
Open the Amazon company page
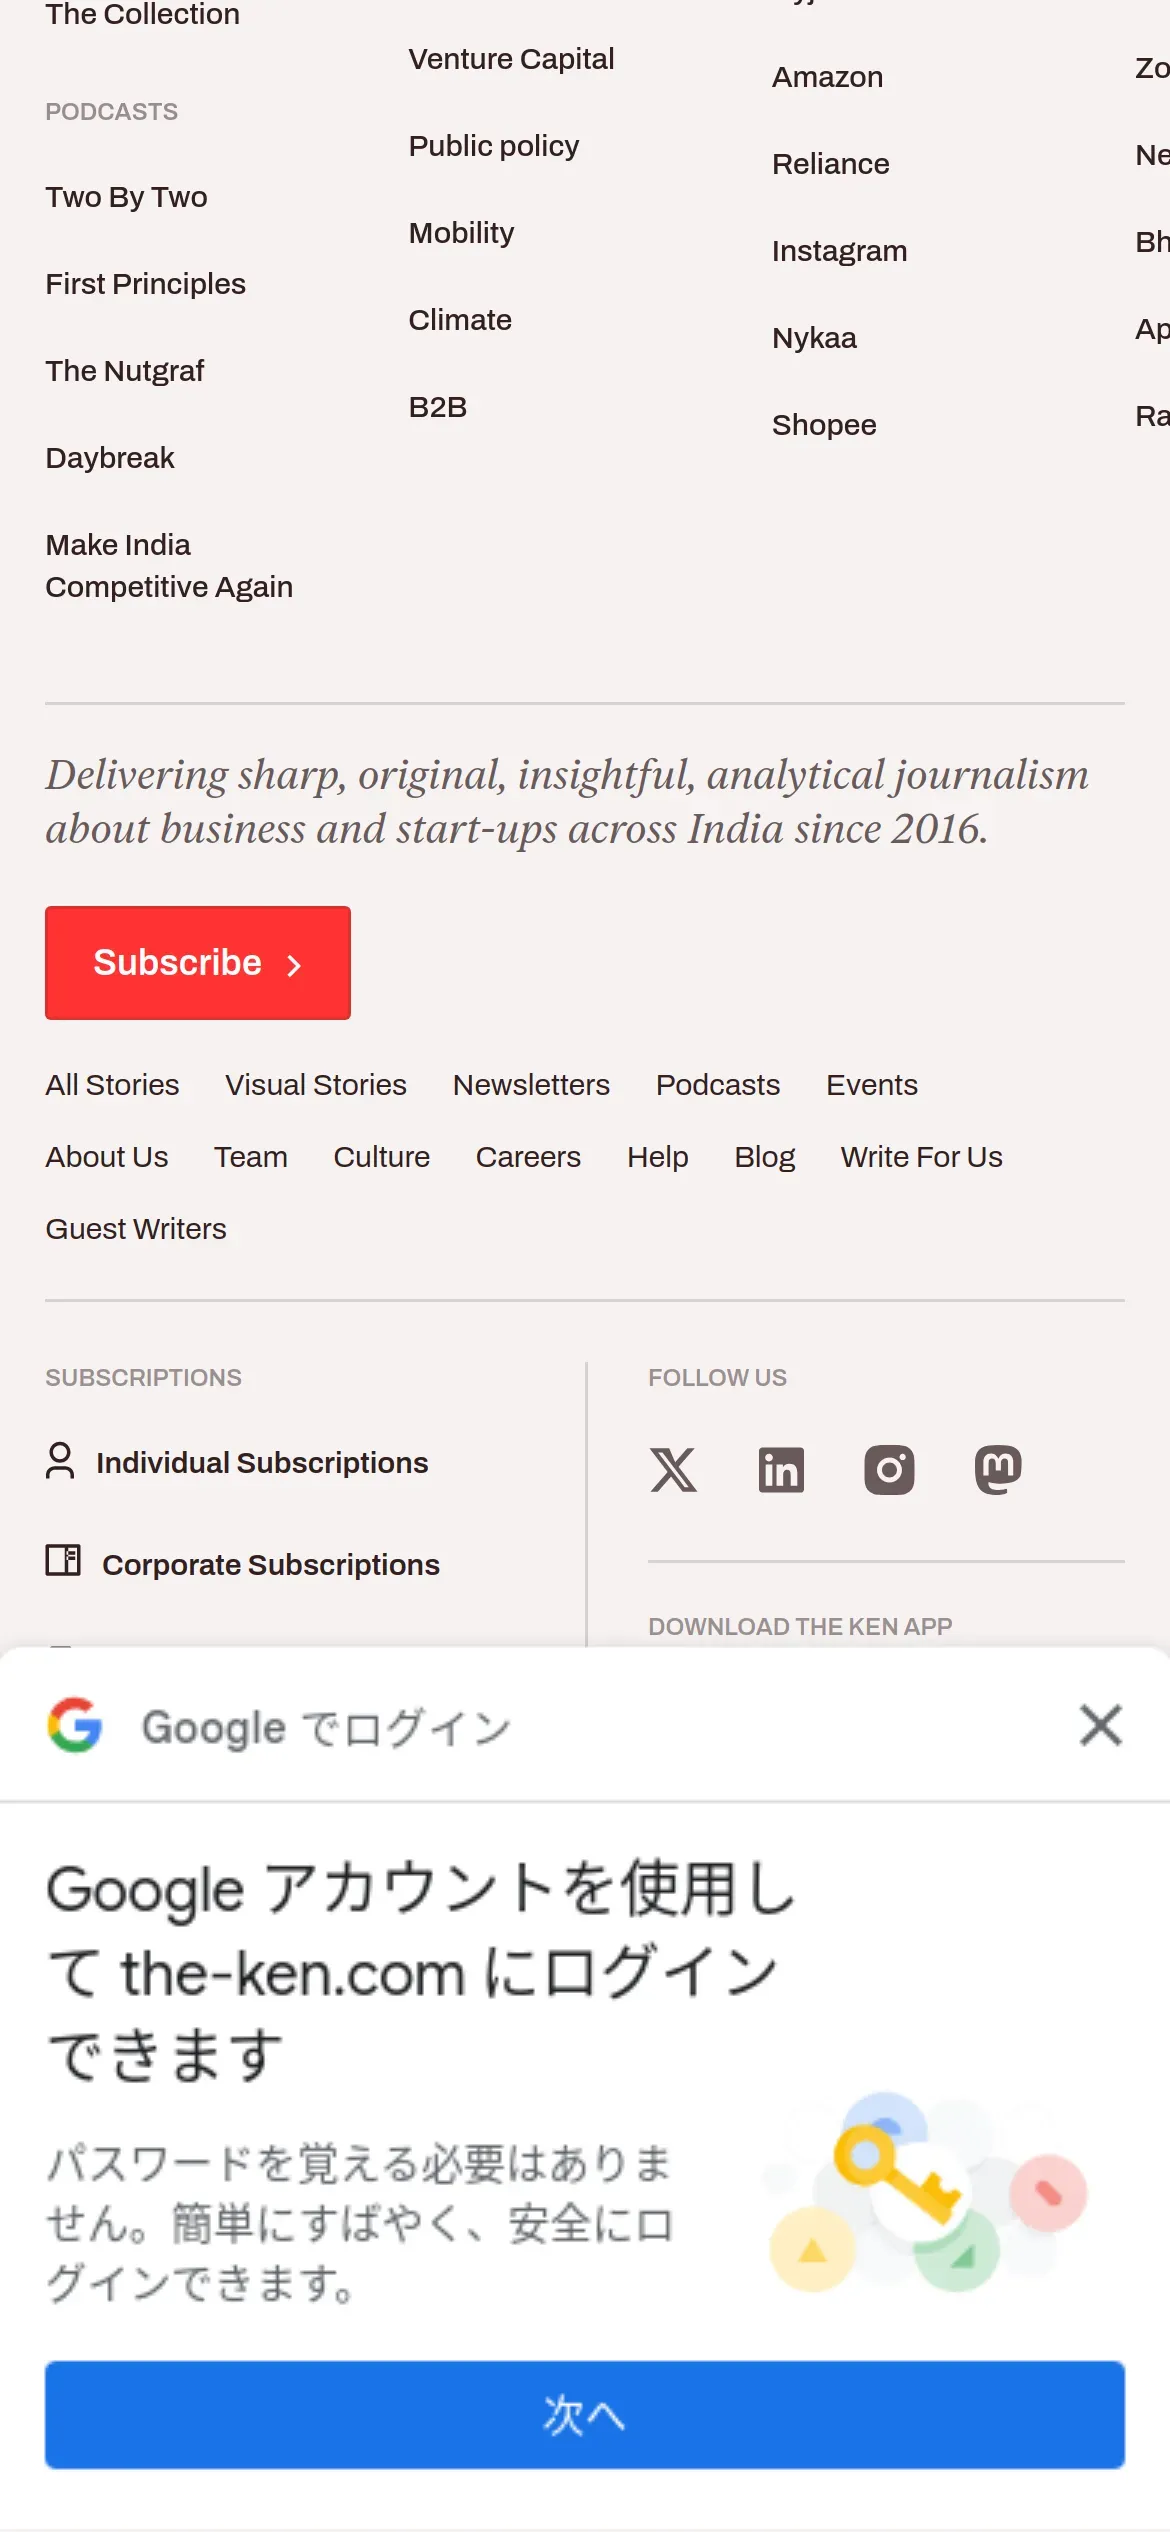[x=828, y=77]
